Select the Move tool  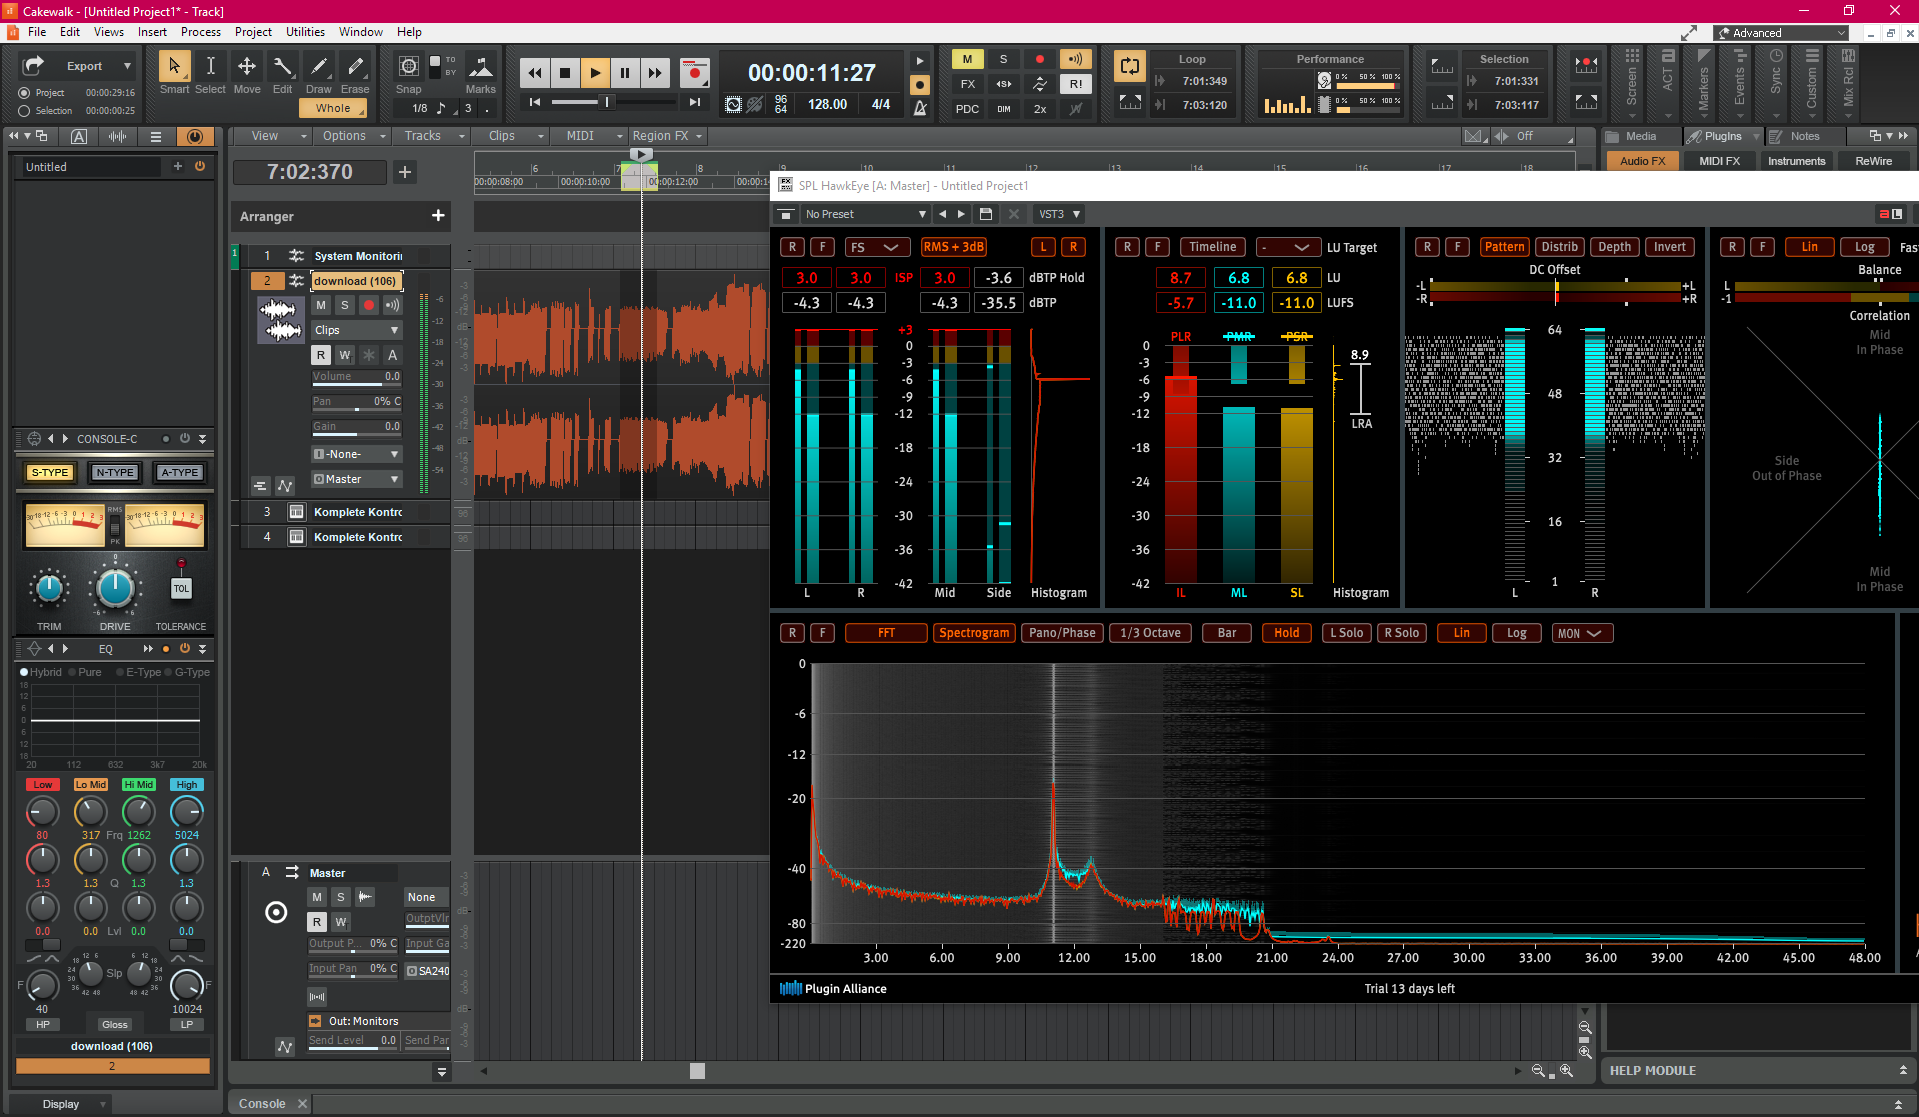246,67
